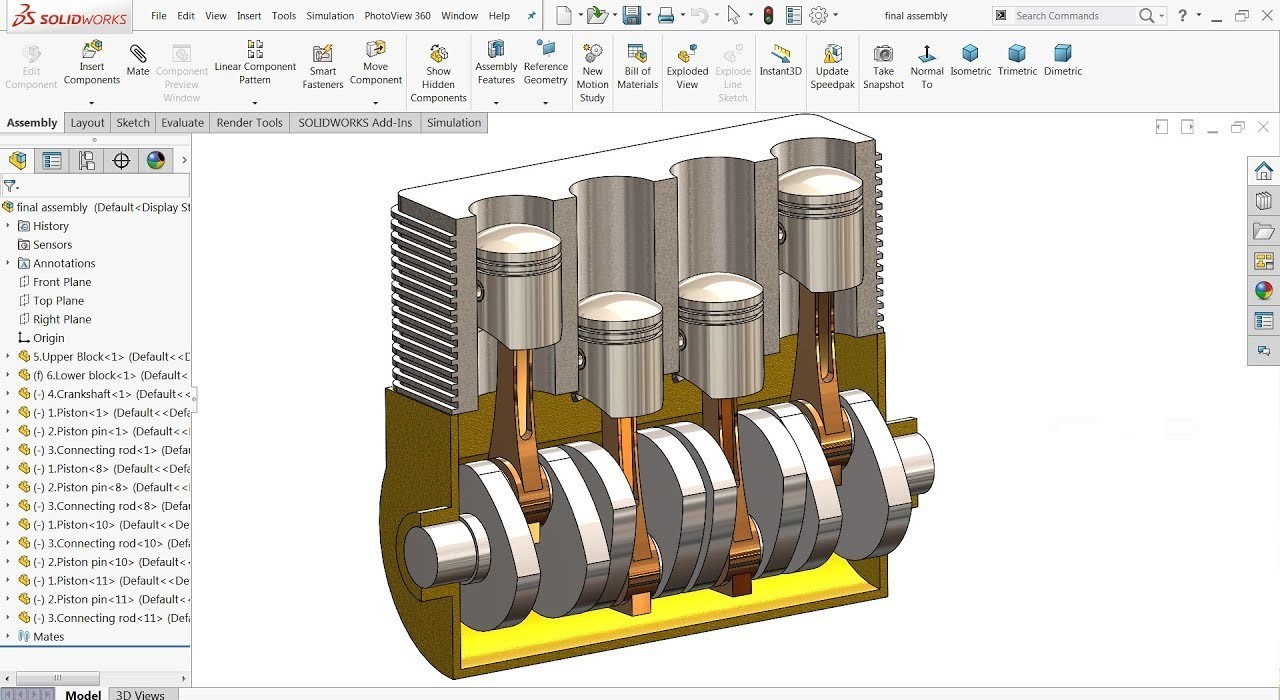Select Front Plane in feature tree
The image size is (1280, 700).
click(61, 282)
